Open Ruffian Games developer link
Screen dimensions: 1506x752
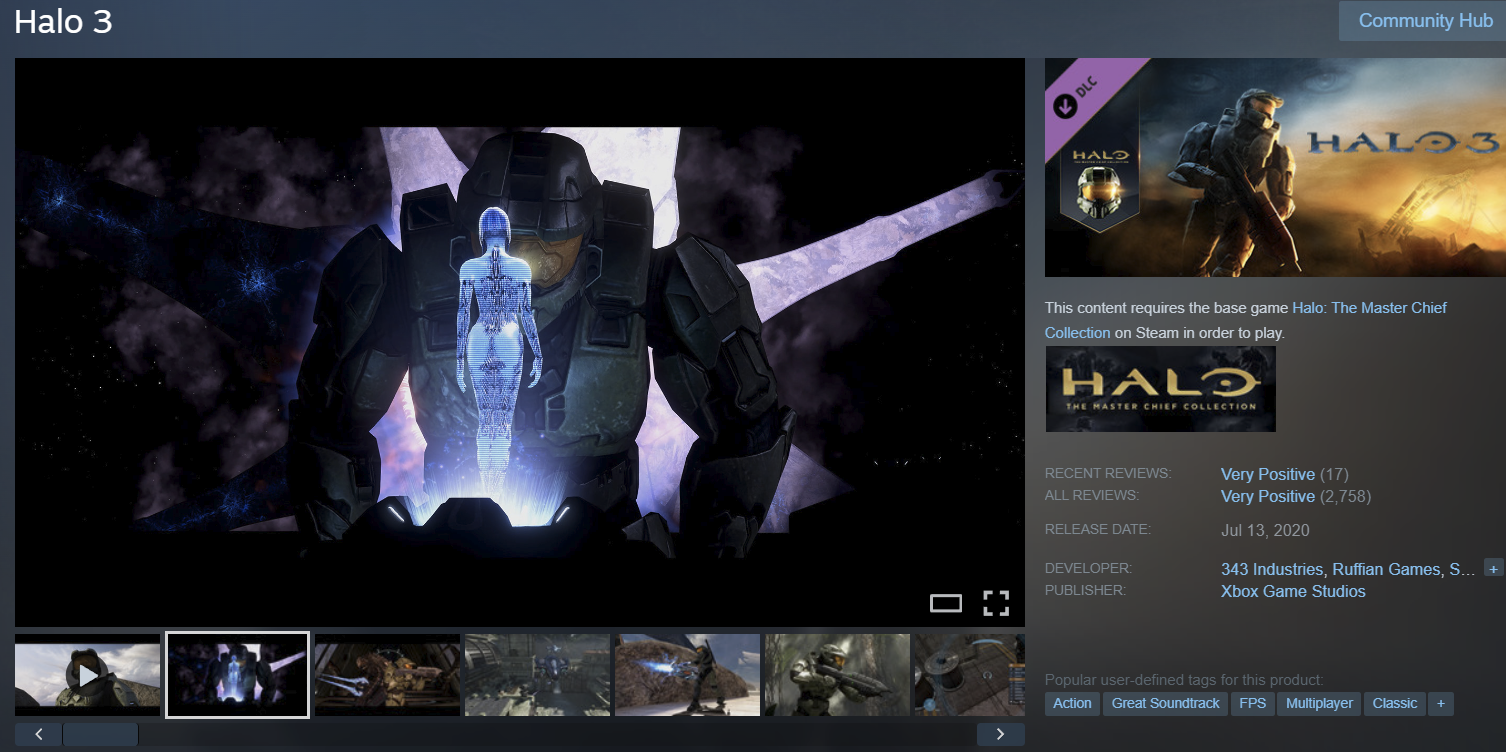(1386, 569)
